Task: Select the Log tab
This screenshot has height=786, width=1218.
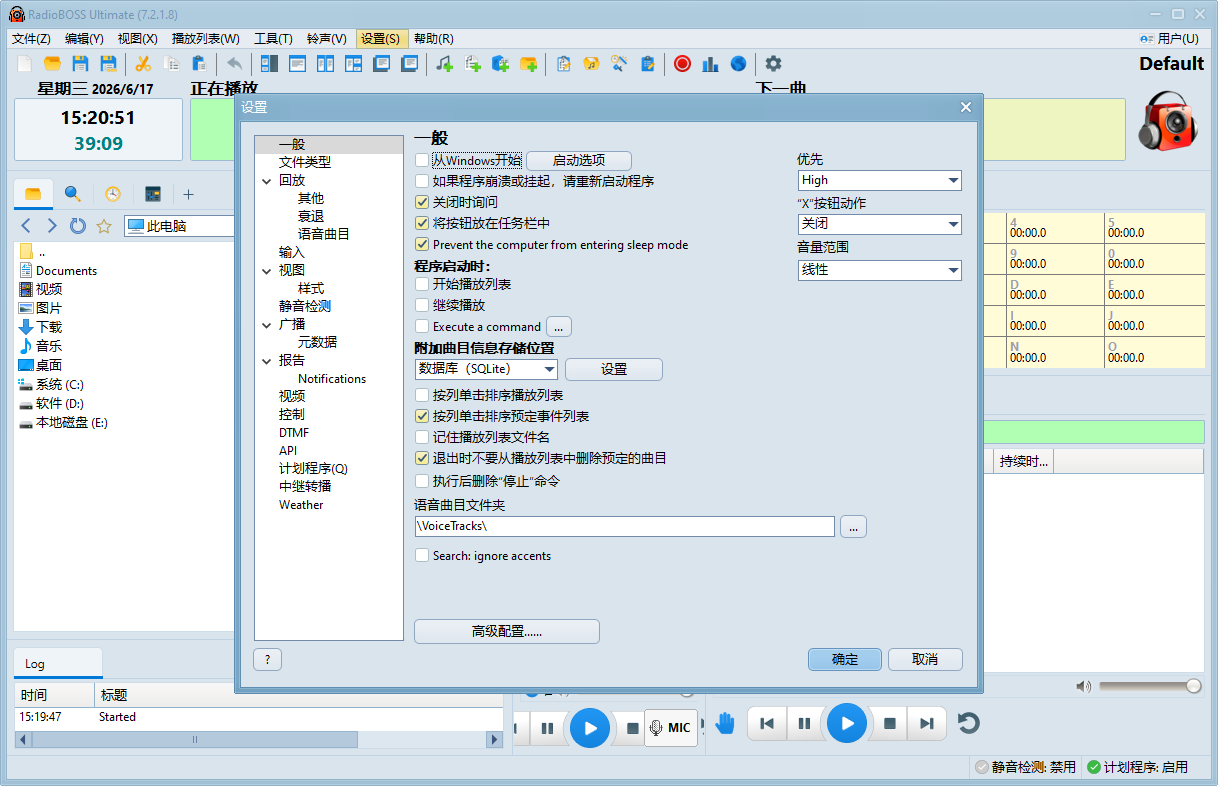Action: pos(57,664)
